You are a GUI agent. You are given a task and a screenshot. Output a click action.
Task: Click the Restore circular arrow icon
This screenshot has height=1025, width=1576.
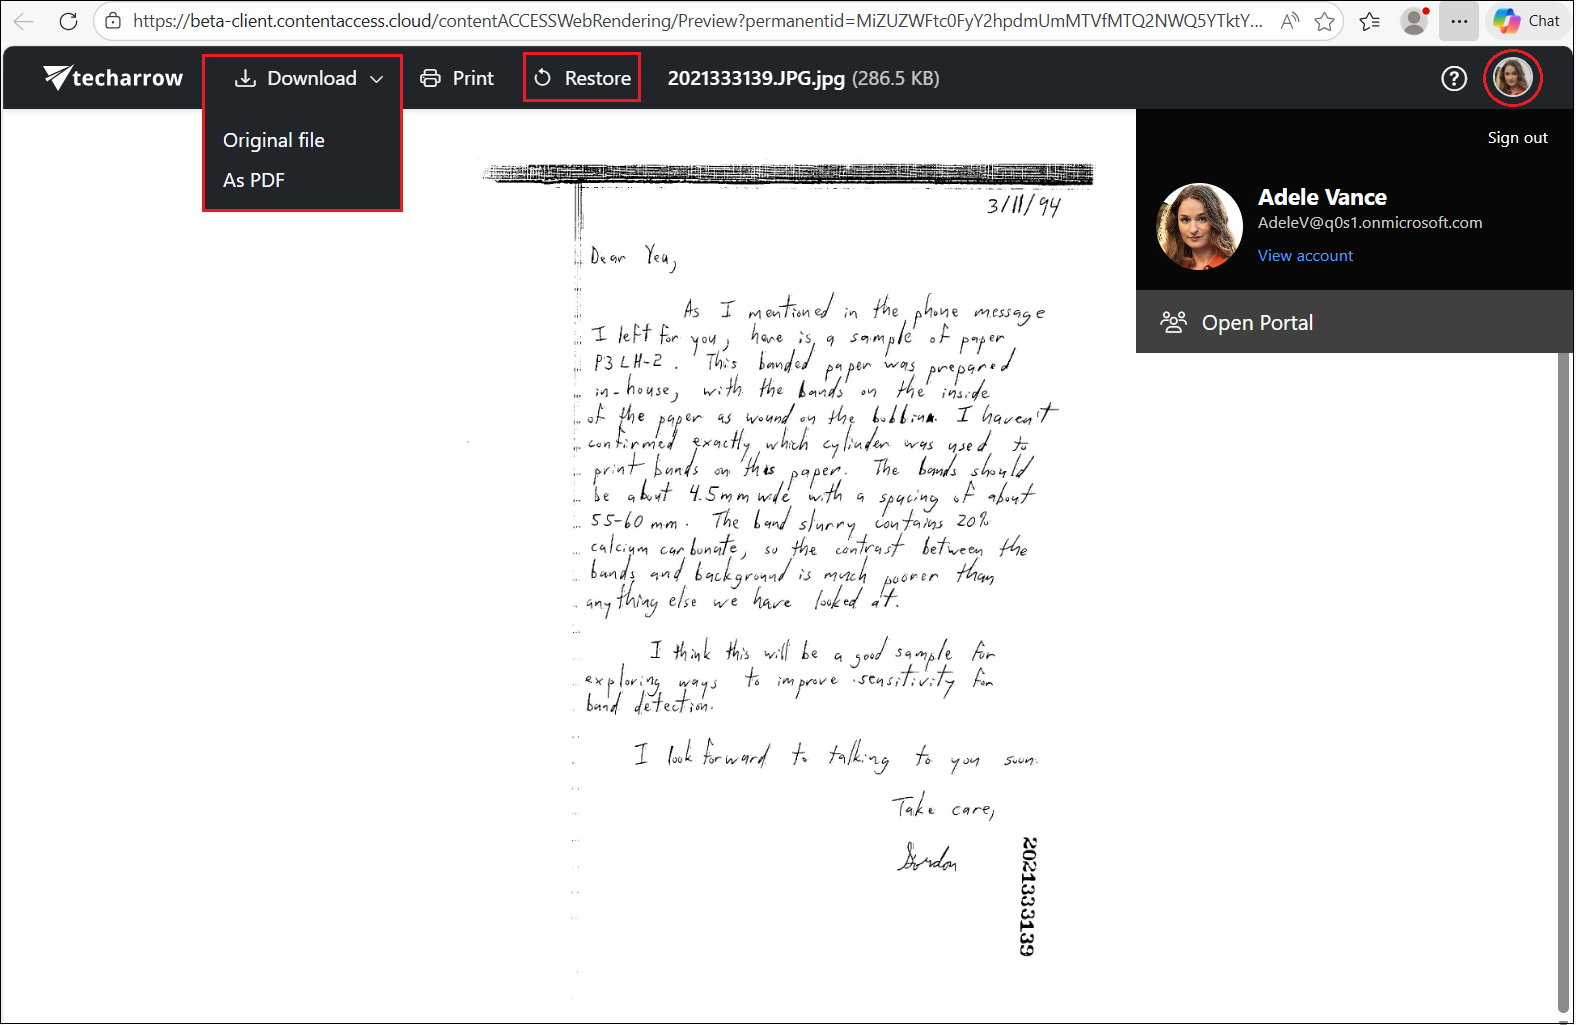pyautogui.click(x=542, y=78)
